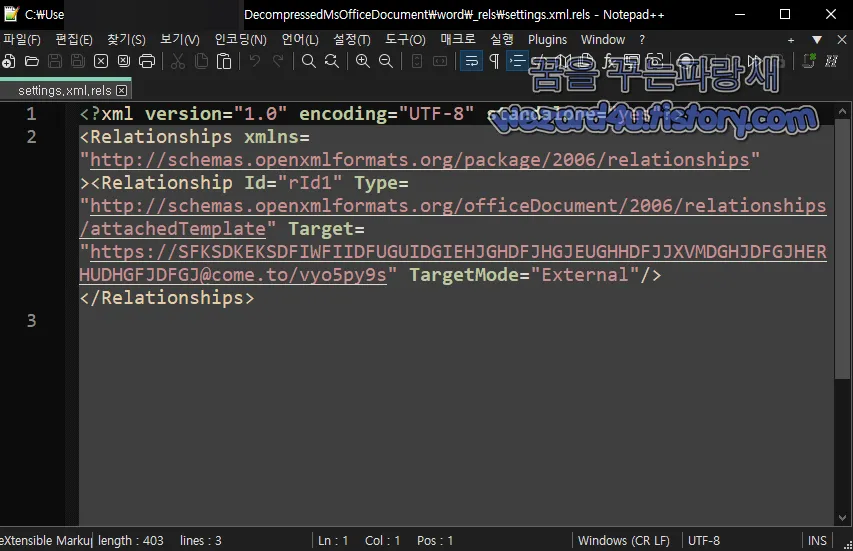Open the 언어(L) menu
This screenshot has height=551, width=853.
[300, 40]
